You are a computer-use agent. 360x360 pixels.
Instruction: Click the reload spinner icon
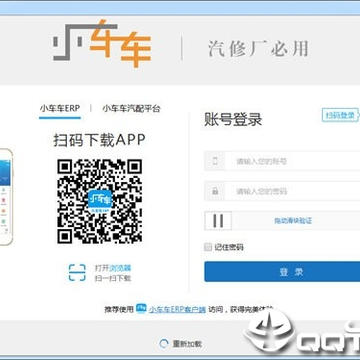point(164,344)
